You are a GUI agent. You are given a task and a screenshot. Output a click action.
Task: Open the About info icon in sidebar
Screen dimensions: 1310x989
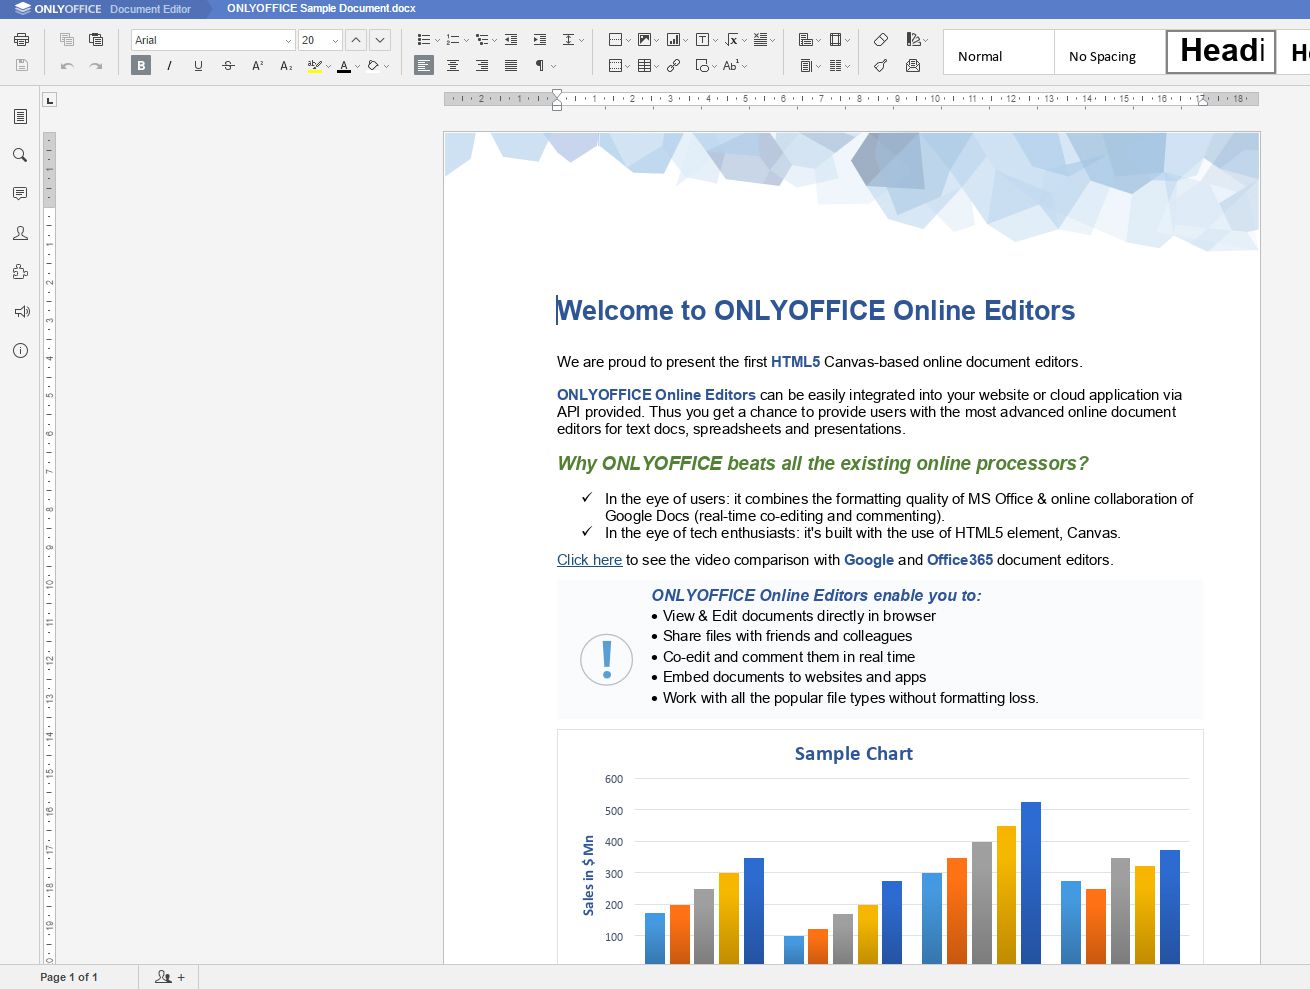pyautogui.click(x=20, y=350)
